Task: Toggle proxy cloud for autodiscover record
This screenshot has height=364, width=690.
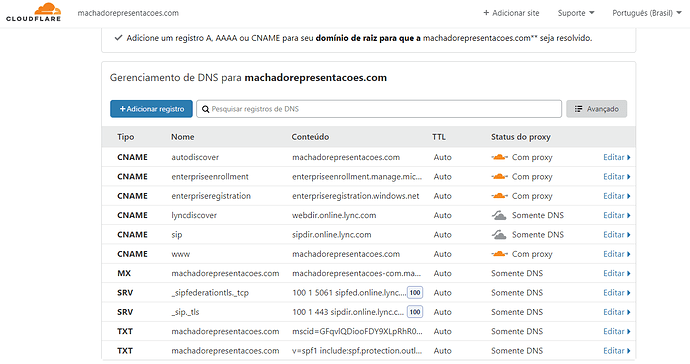Action: (x=499, y=157)
